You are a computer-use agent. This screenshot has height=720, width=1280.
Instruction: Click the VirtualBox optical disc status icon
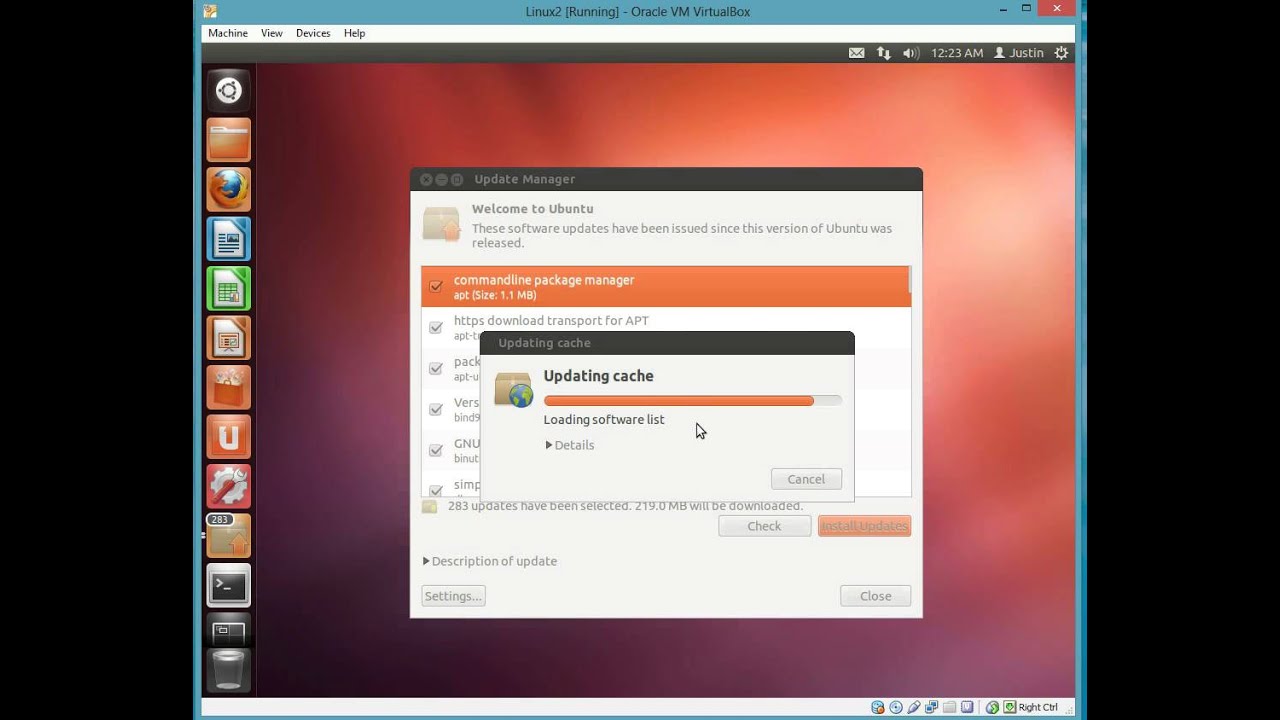coord(895,707)
